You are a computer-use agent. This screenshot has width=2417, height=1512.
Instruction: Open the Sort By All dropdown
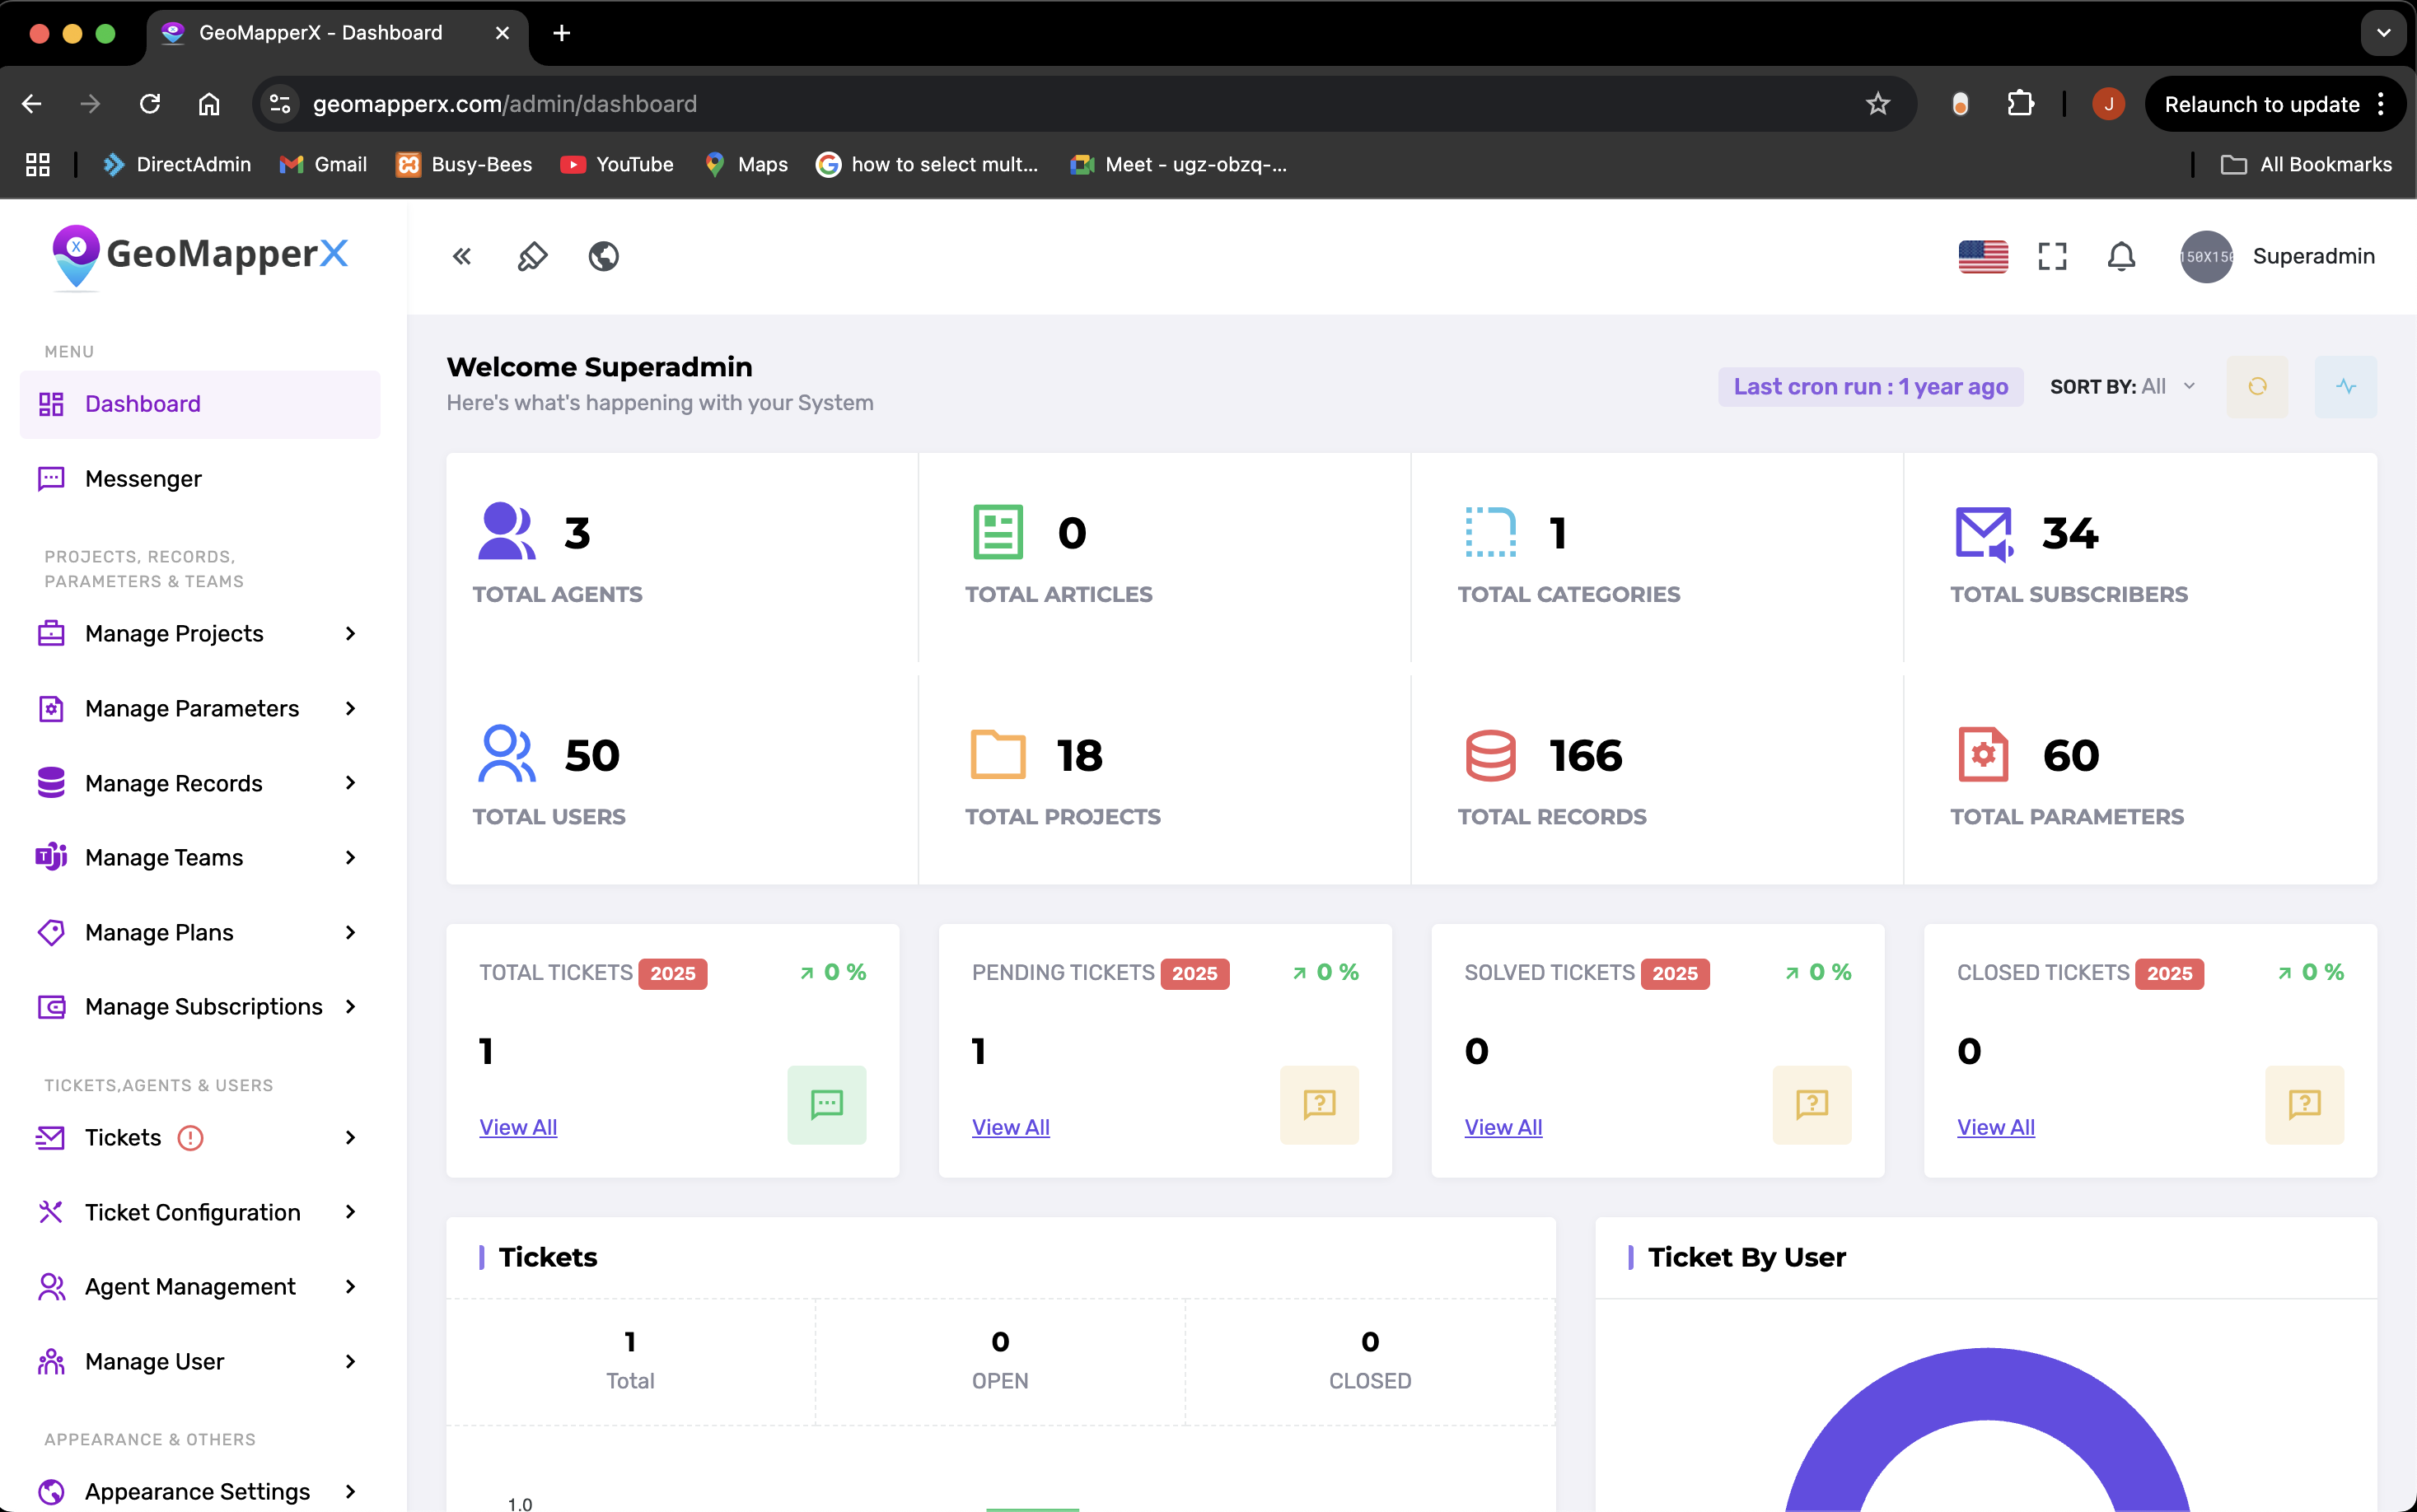coord(2123,387)
